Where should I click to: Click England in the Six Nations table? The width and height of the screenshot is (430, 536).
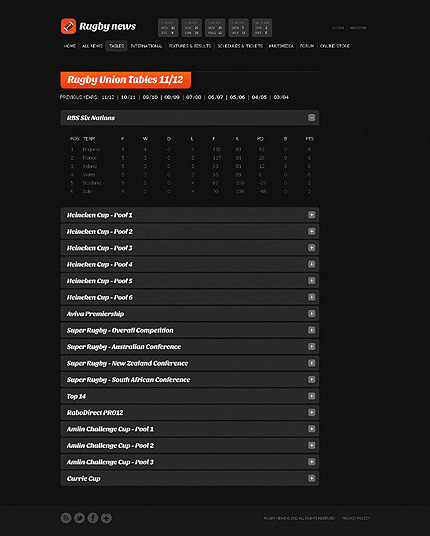(x=91, y=149)
